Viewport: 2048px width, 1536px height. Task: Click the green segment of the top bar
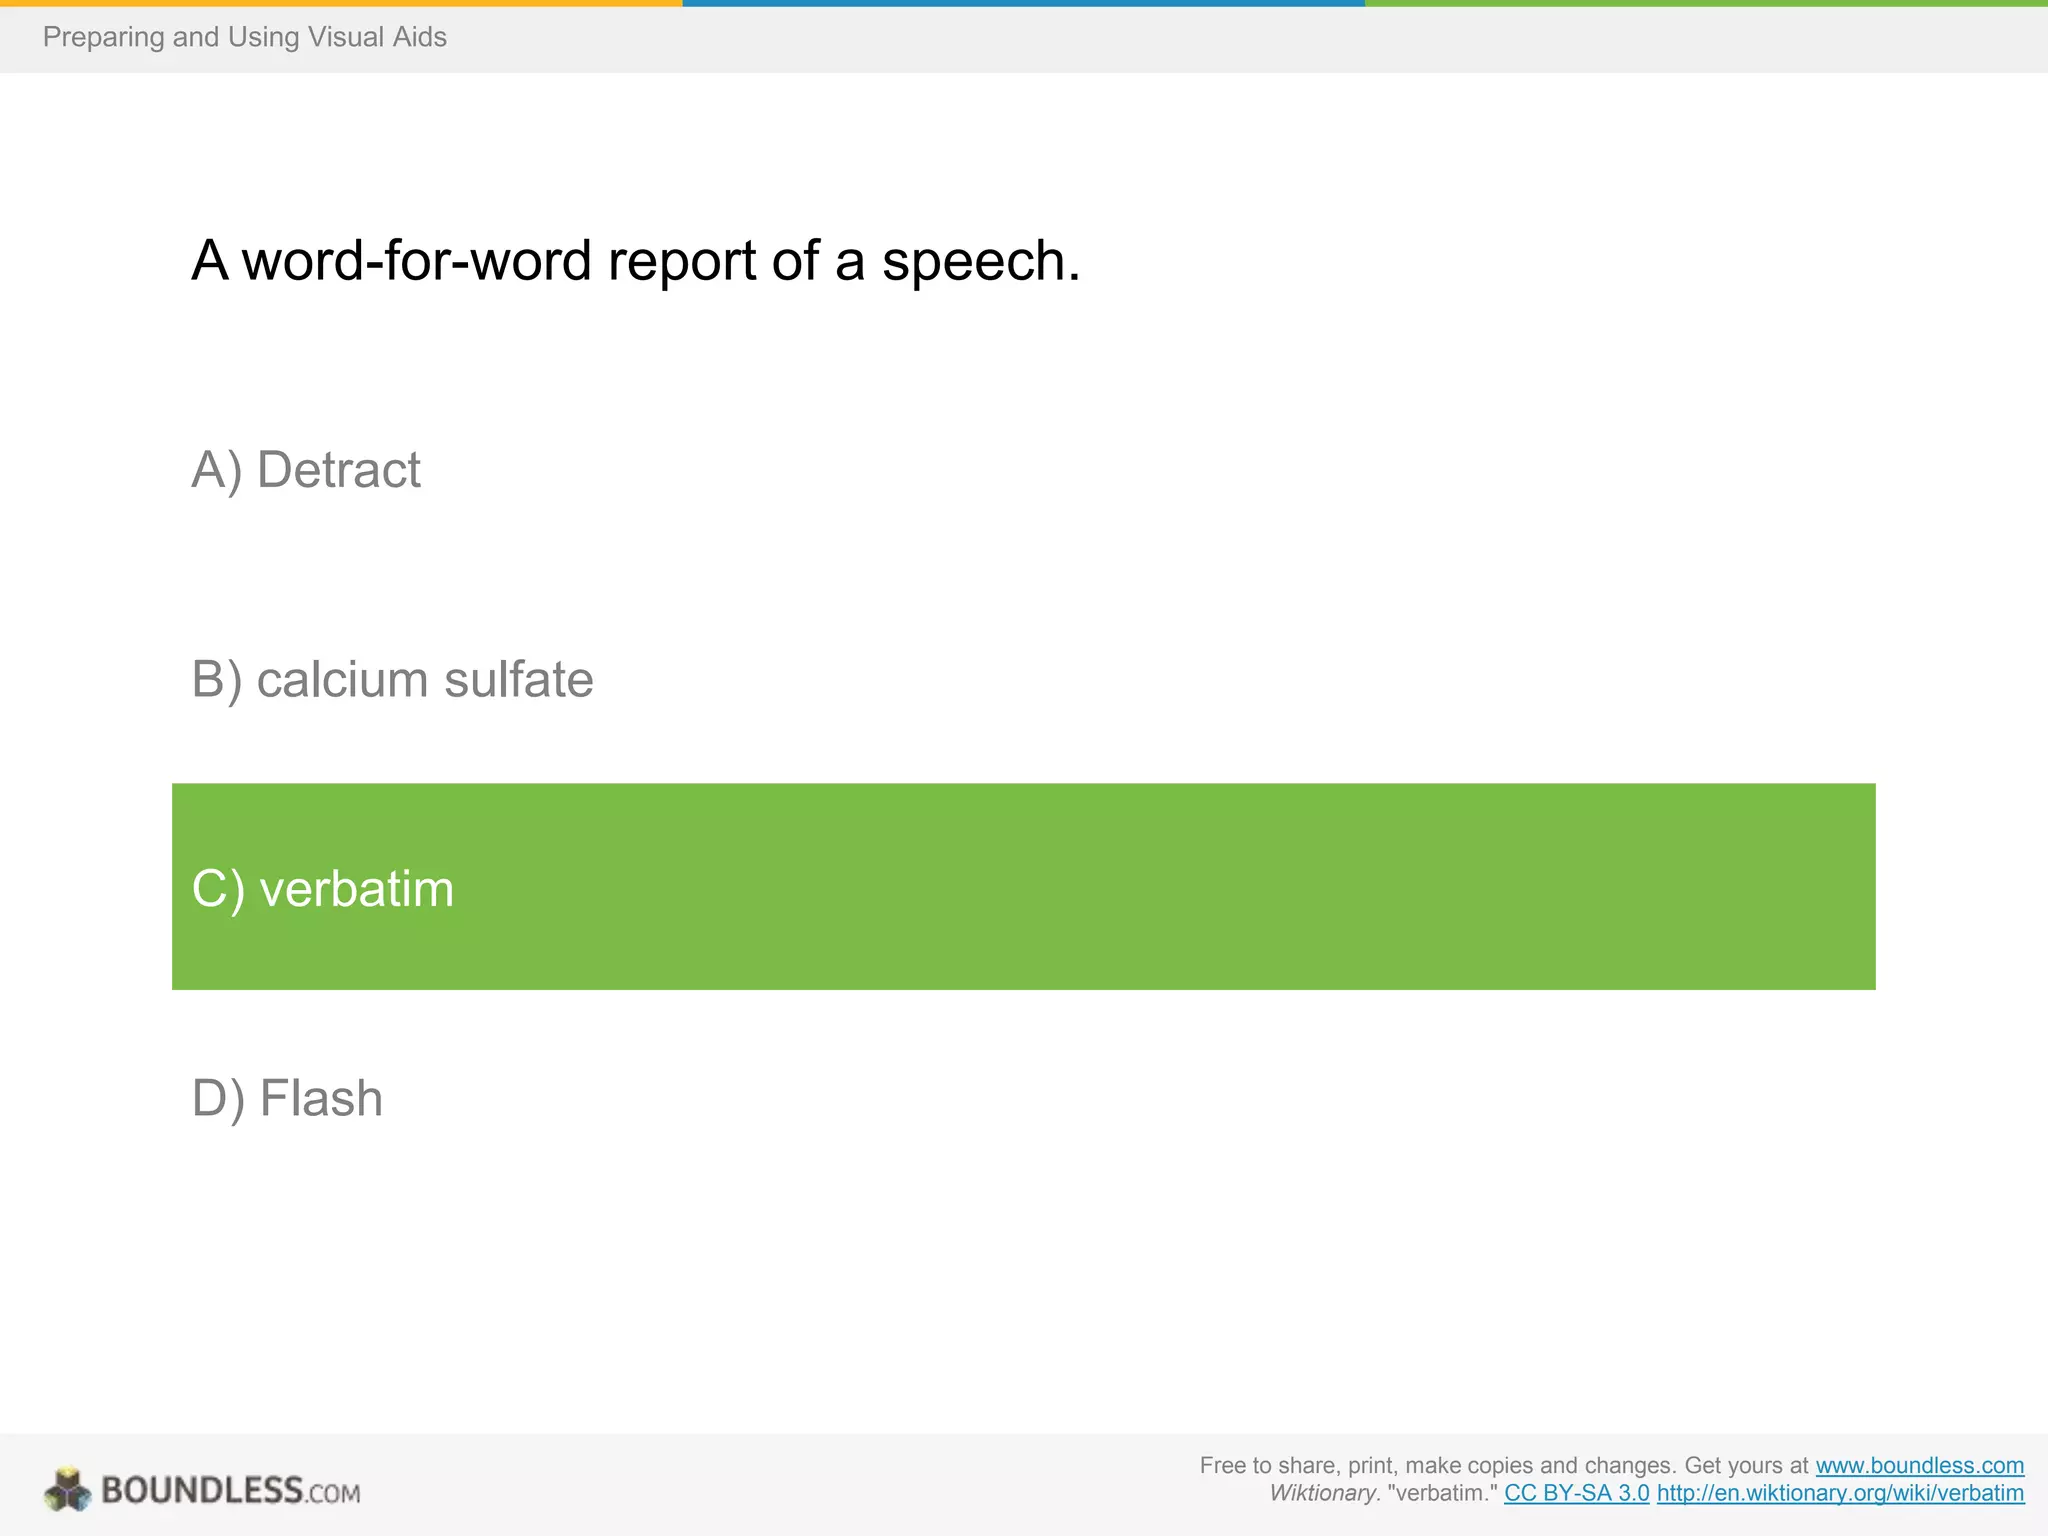tap(1706, 3)
